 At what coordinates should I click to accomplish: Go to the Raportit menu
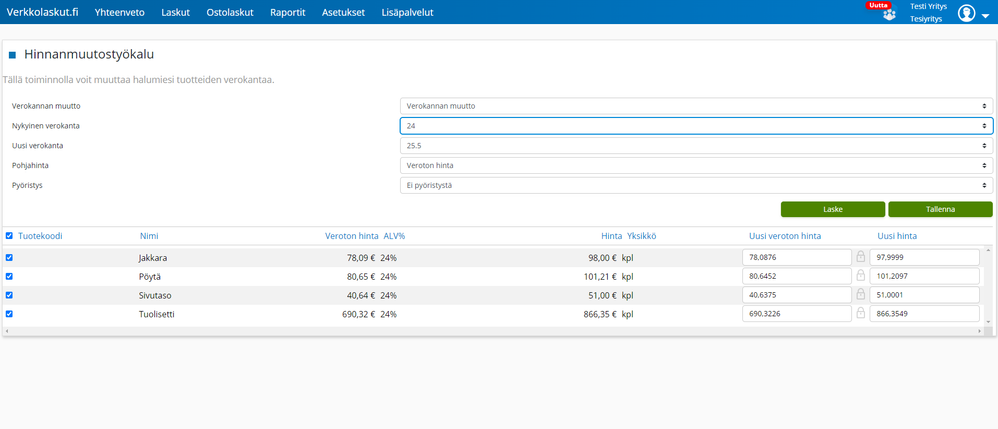(x=288, y=12)
